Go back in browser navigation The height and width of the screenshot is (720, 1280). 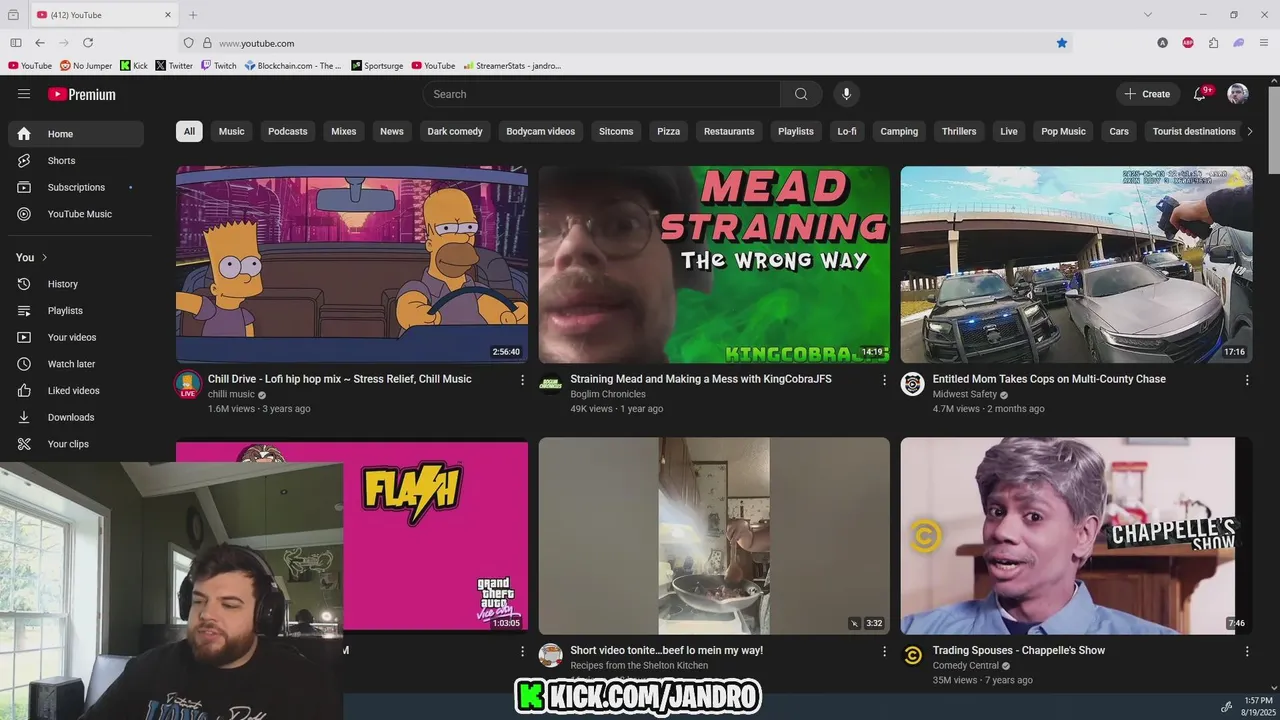coord(40,43)
